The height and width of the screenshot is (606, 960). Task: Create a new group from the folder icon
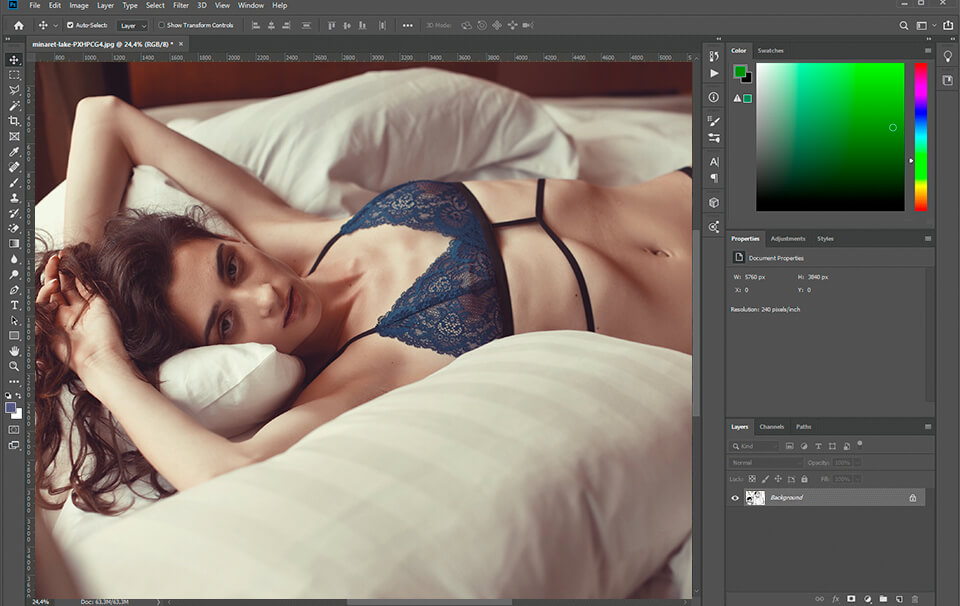[x=883, y=599]
